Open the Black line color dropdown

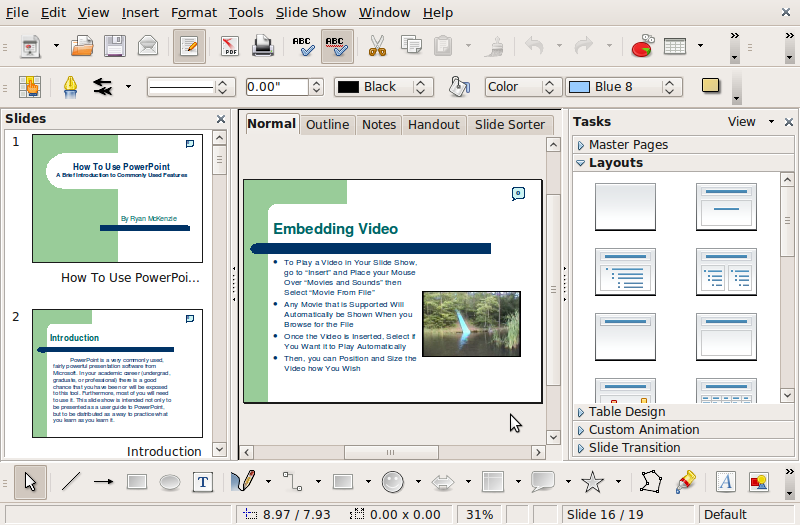coord(384,87)
